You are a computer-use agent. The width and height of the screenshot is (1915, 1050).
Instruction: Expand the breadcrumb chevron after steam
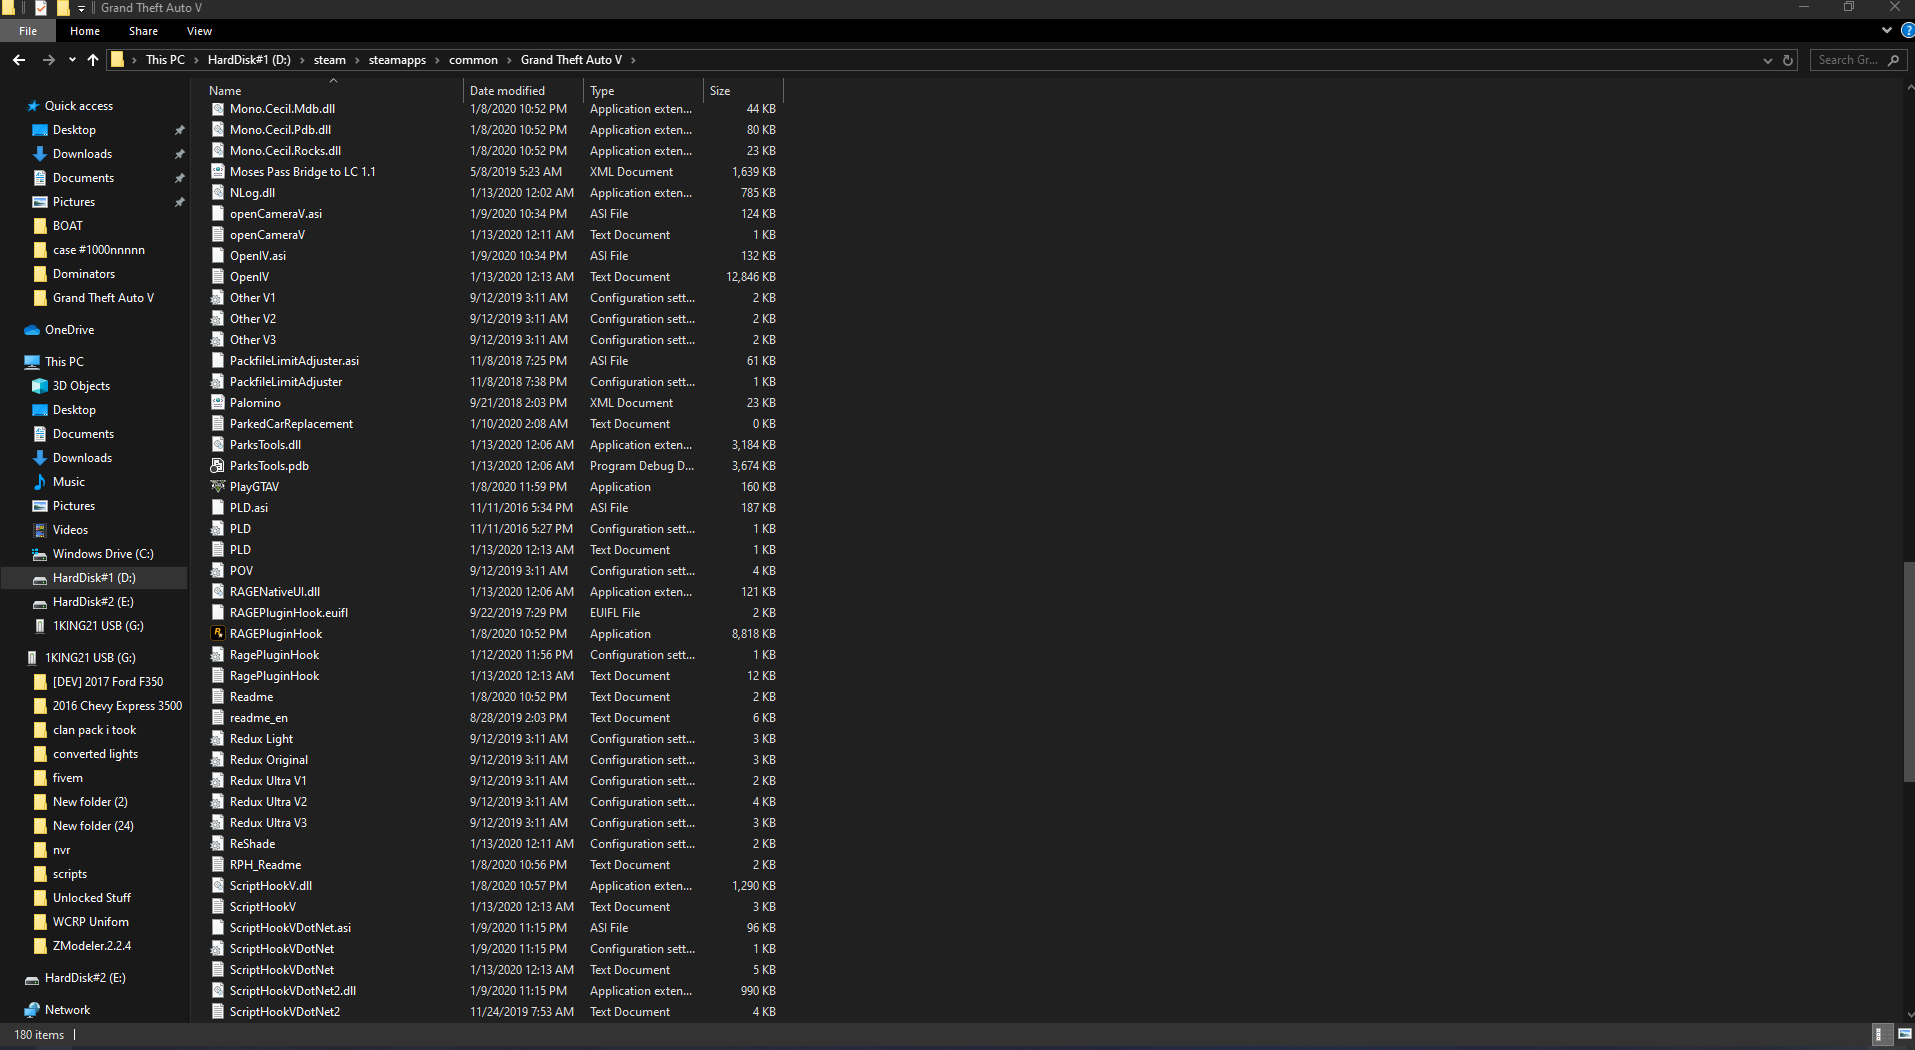(357, 60)
